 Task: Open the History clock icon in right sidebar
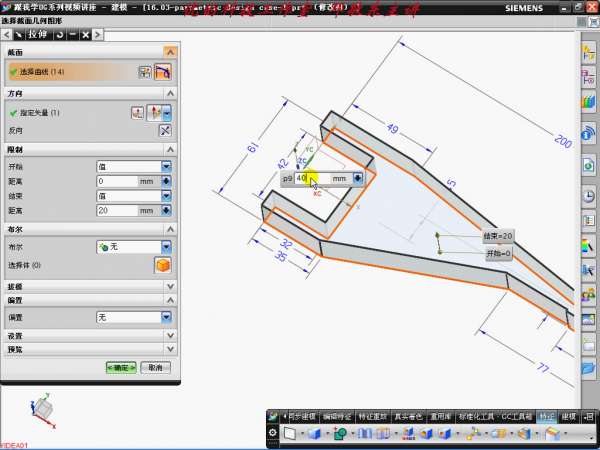pyautogui.click(x=588, y=195)
